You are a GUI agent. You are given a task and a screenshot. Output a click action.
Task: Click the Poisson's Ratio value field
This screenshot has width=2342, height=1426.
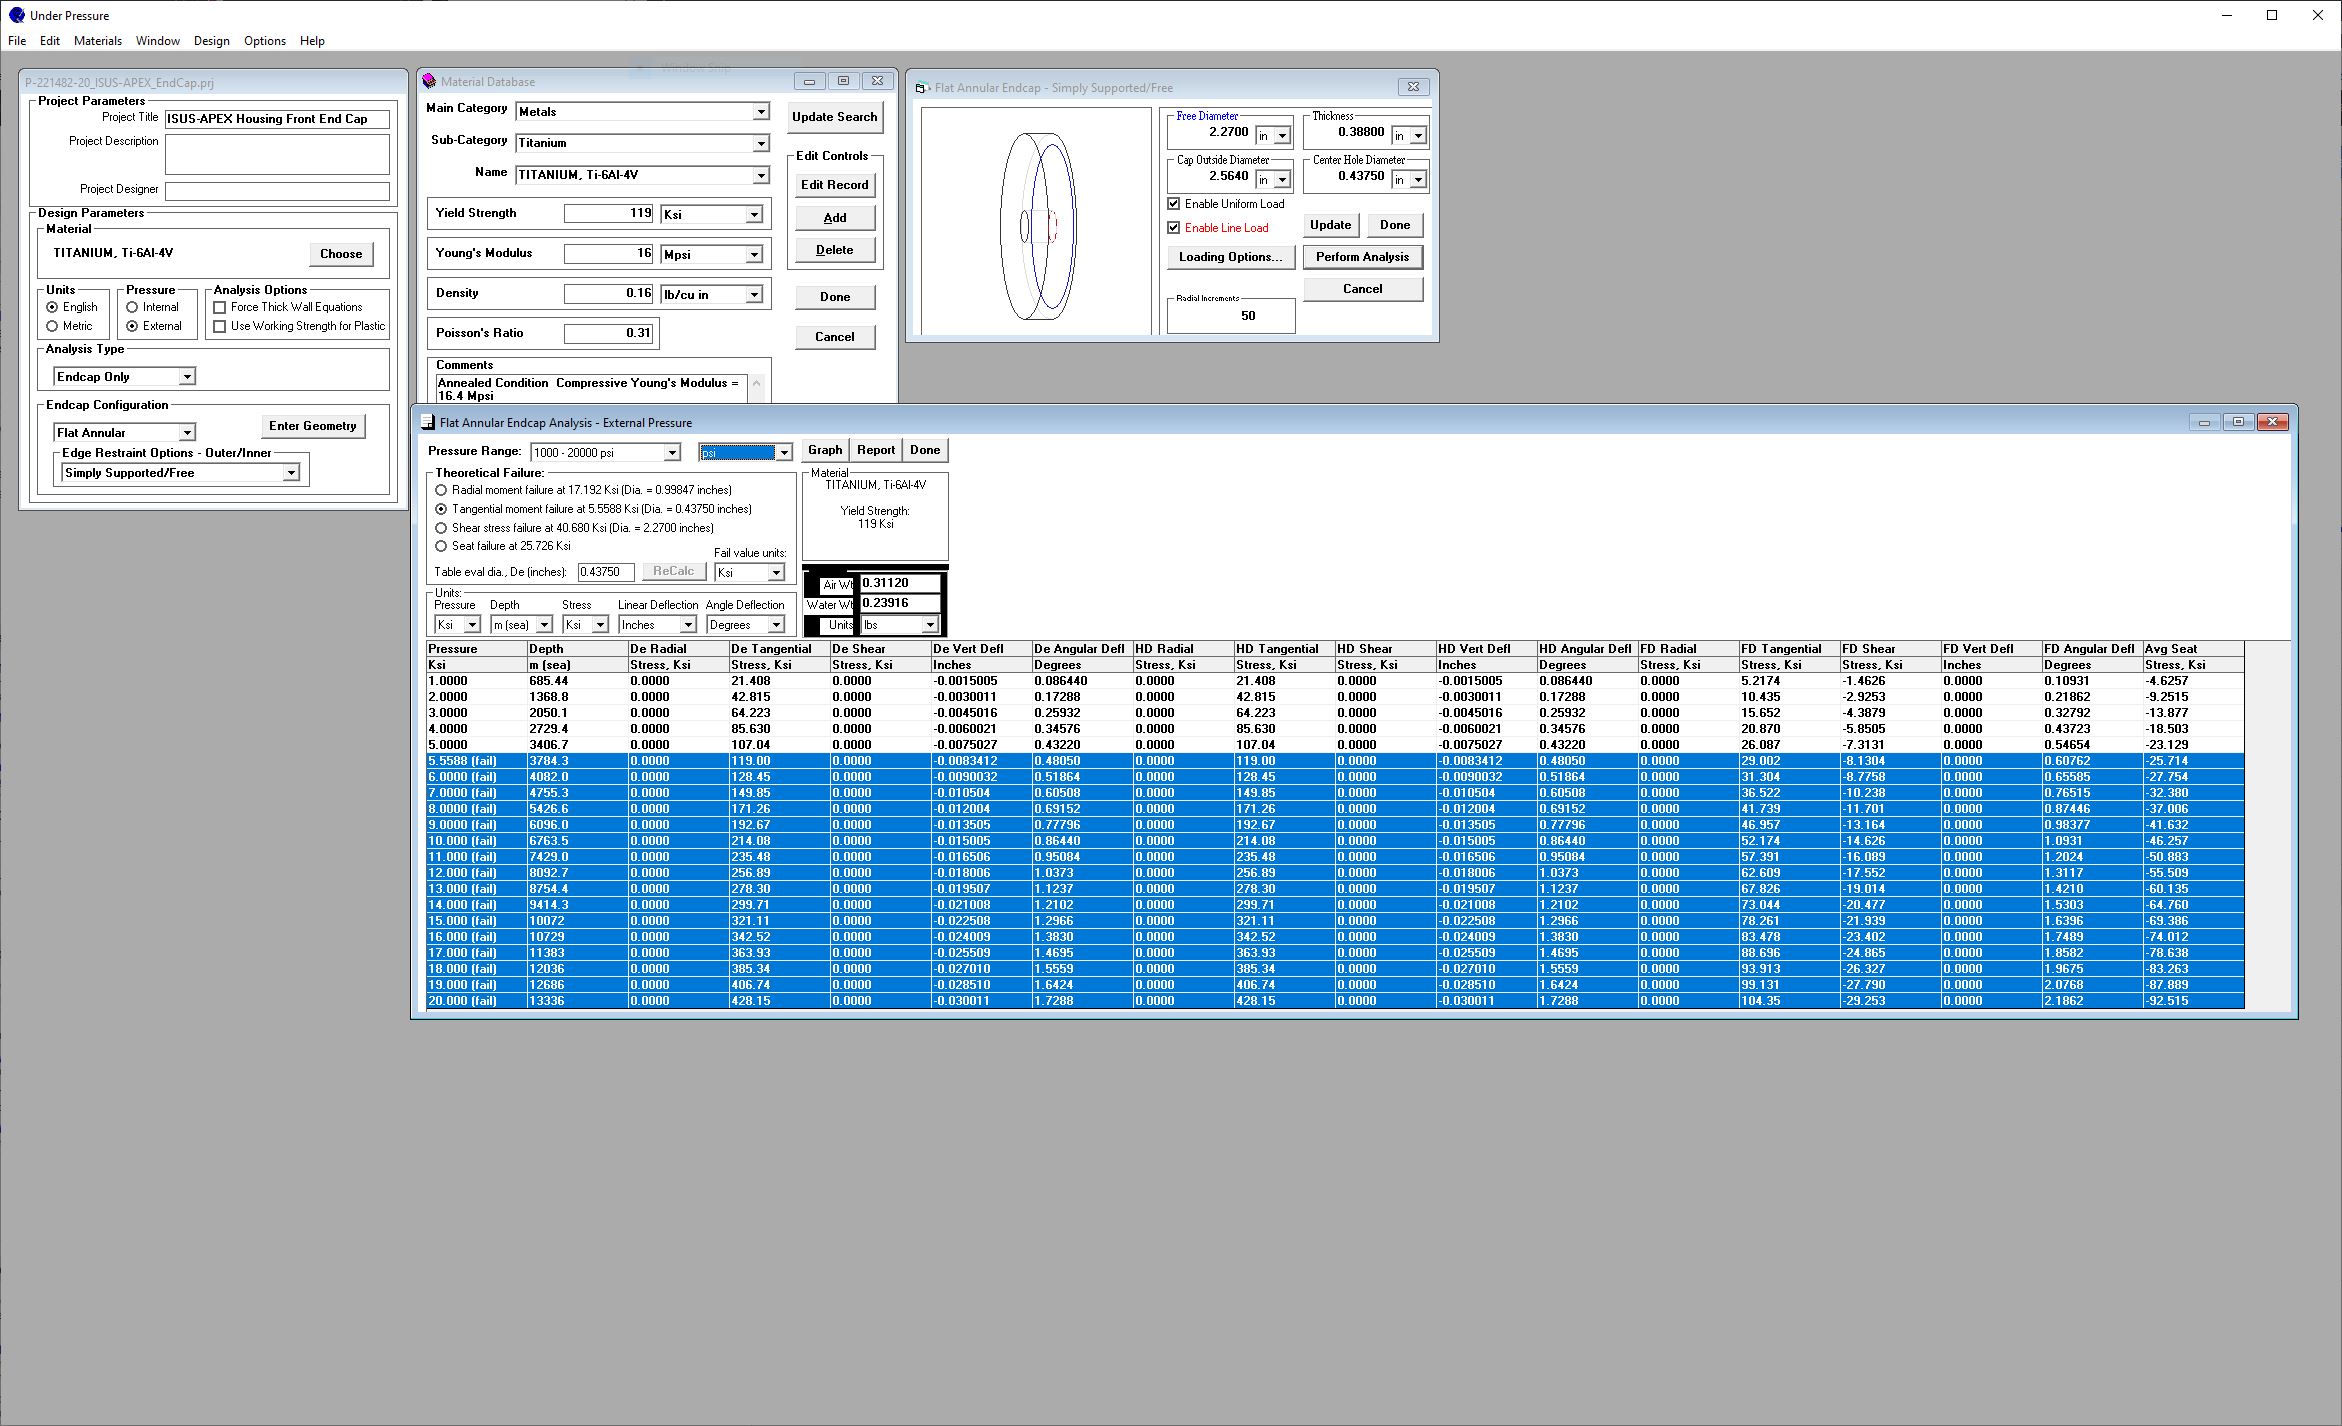pos(608,333)
